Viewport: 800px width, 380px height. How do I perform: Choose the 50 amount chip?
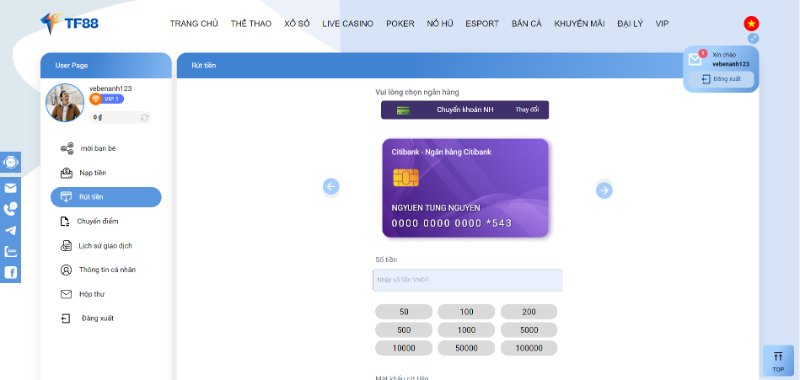[404, 312]
